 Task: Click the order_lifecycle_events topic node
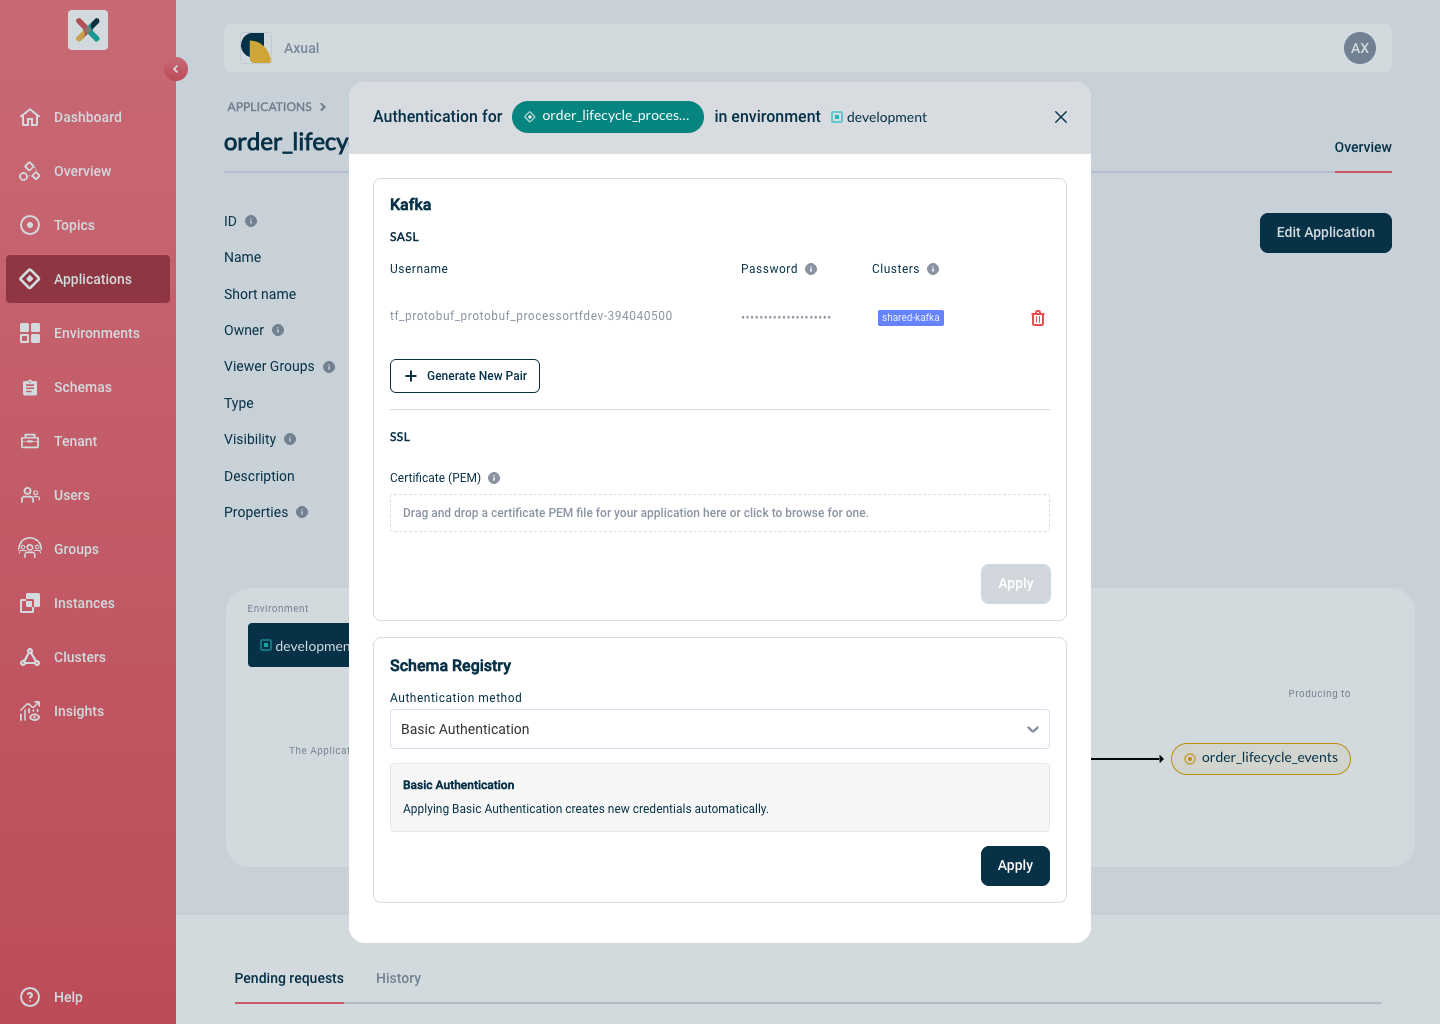1261,758
